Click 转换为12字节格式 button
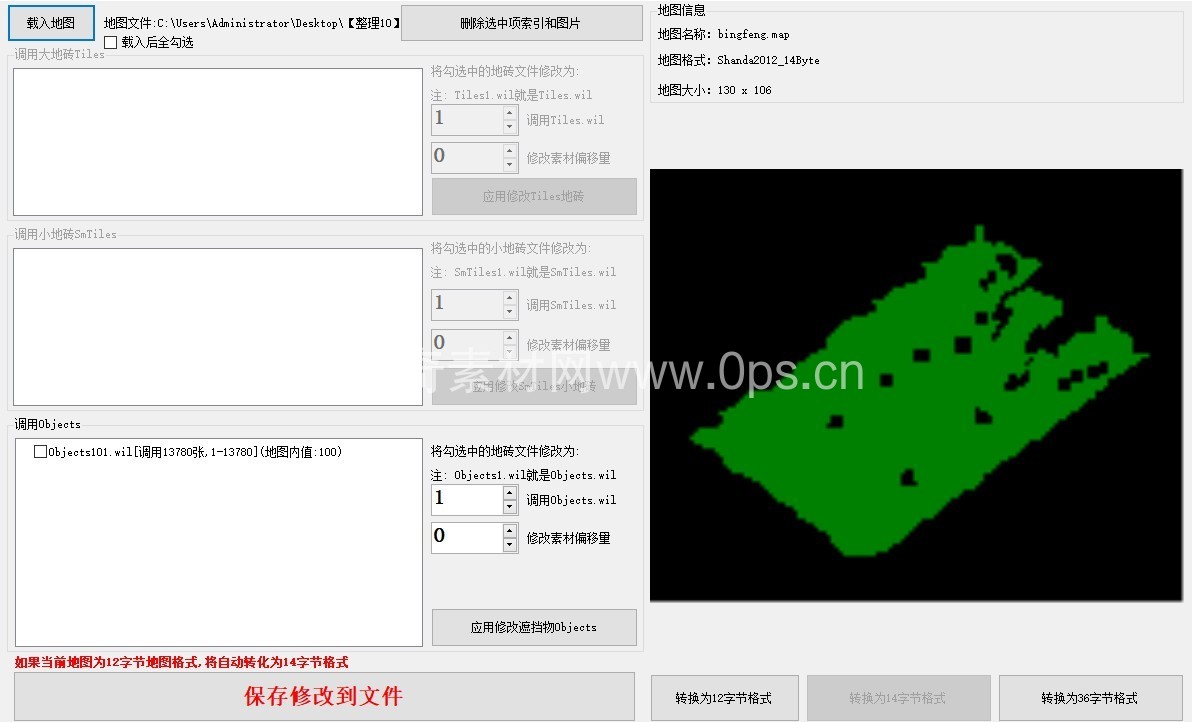 (x=723, y=698)
